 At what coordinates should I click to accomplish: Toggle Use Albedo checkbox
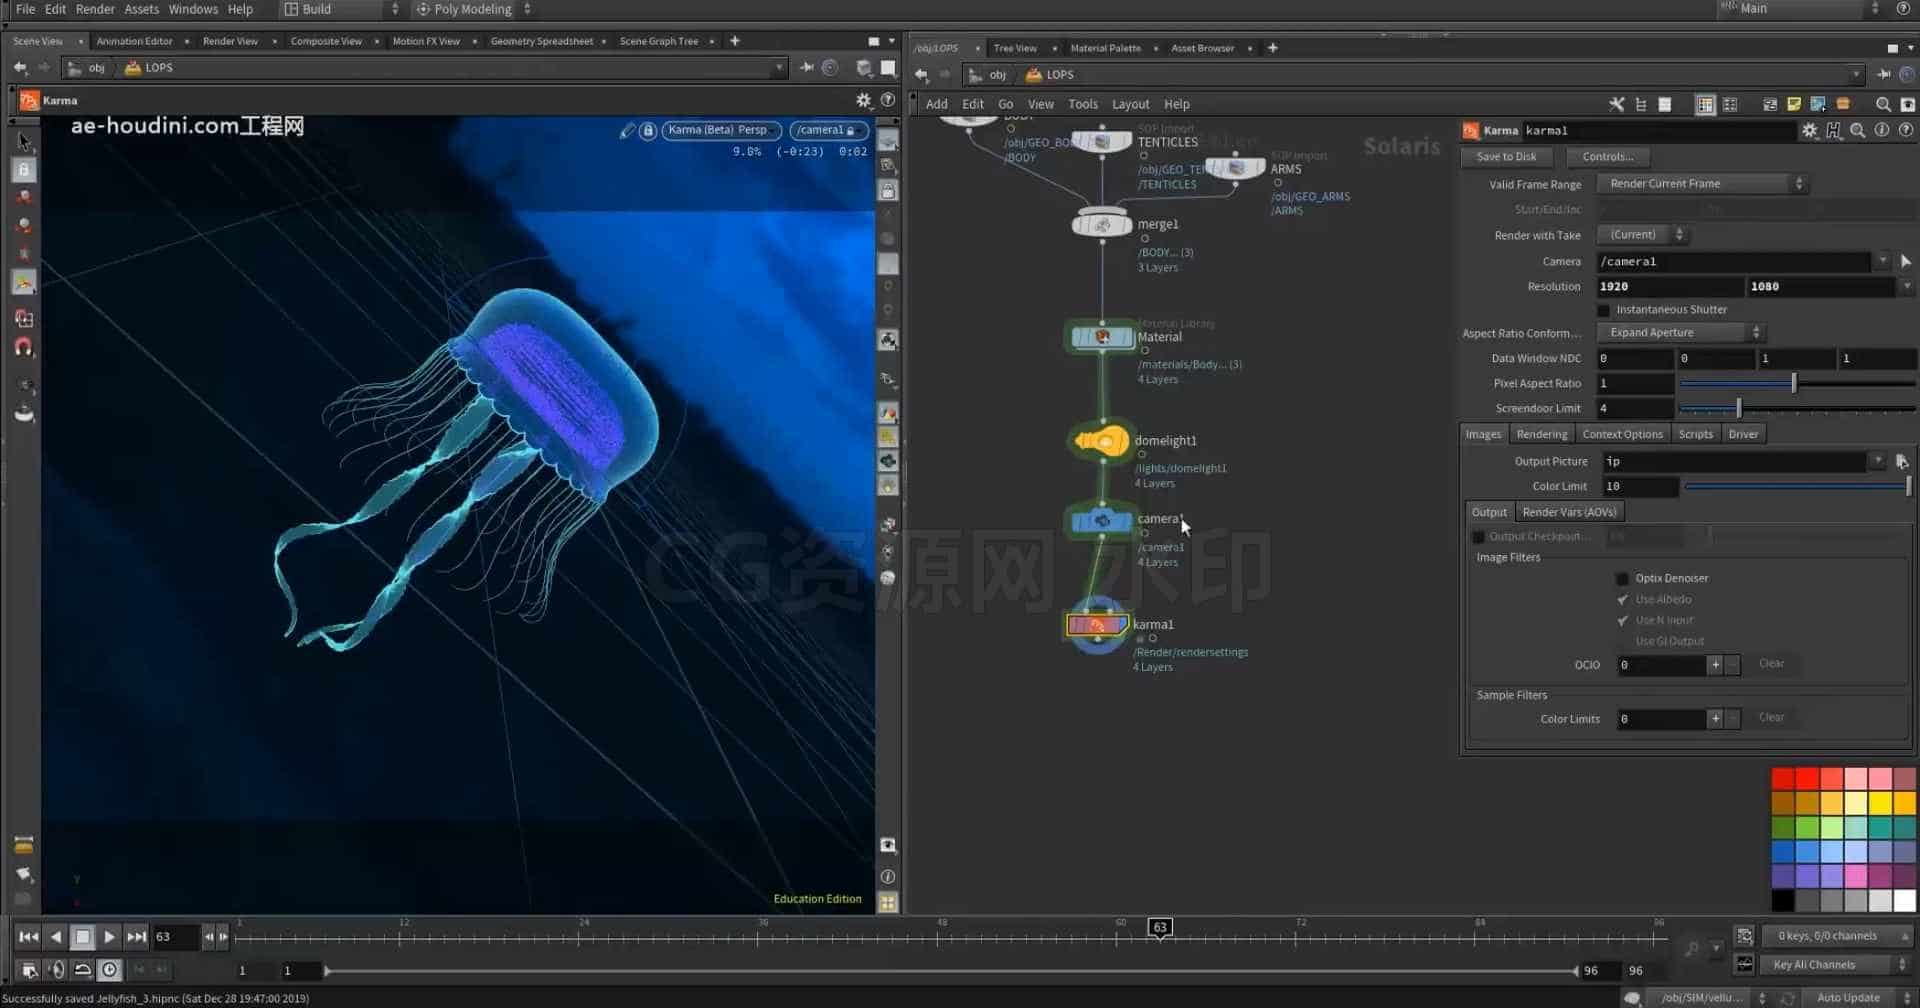point(1622,600)
